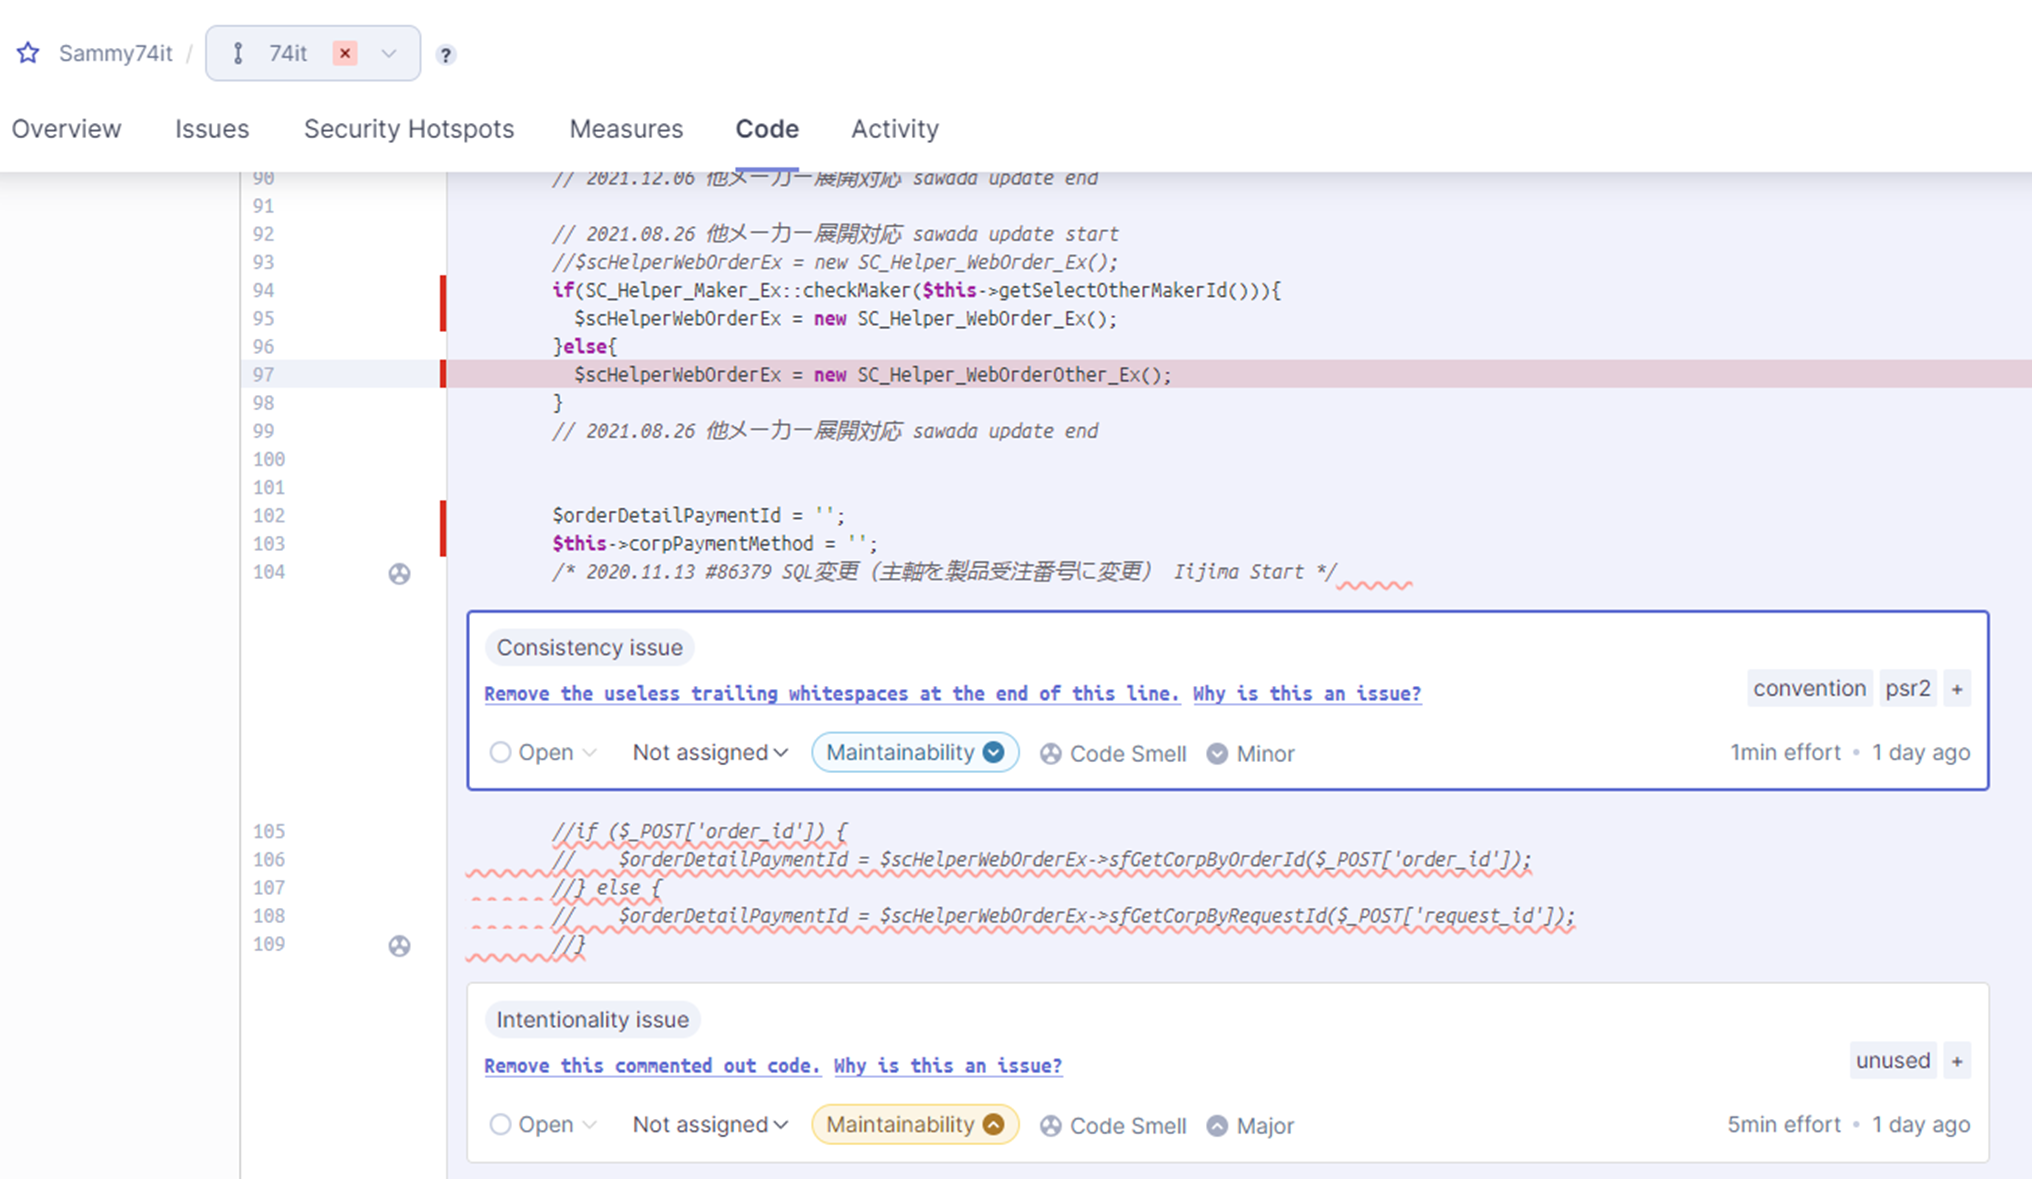This screenshot has width=2032, height=1179.
Task: Click the code smell icon on line 104
Action: click(x=399, y=573)
